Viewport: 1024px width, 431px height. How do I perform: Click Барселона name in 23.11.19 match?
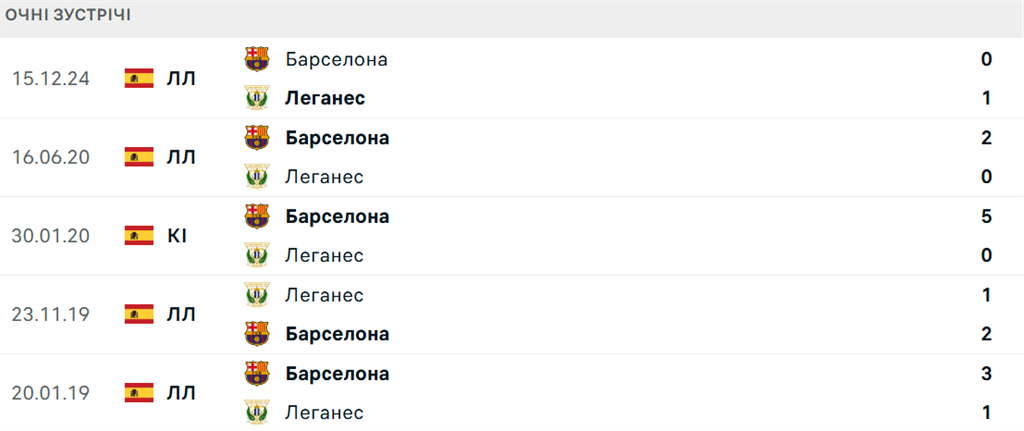(338, 334)
